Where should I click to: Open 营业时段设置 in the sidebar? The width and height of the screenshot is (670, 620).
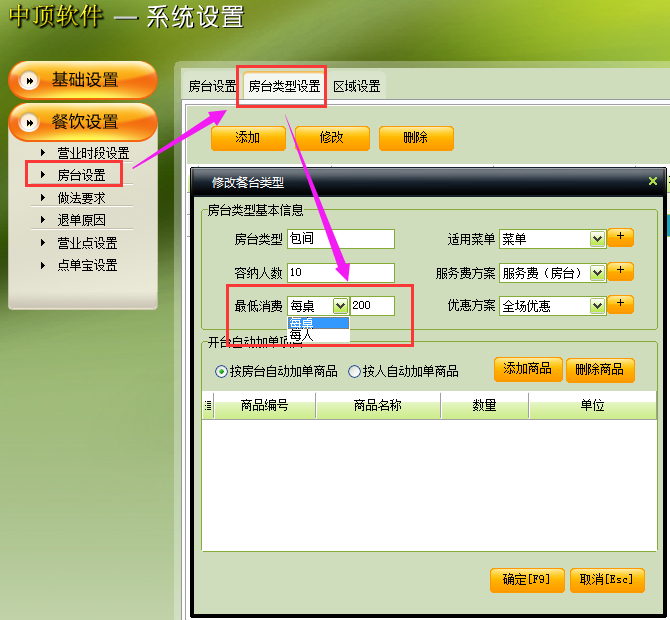pos(93,153)
